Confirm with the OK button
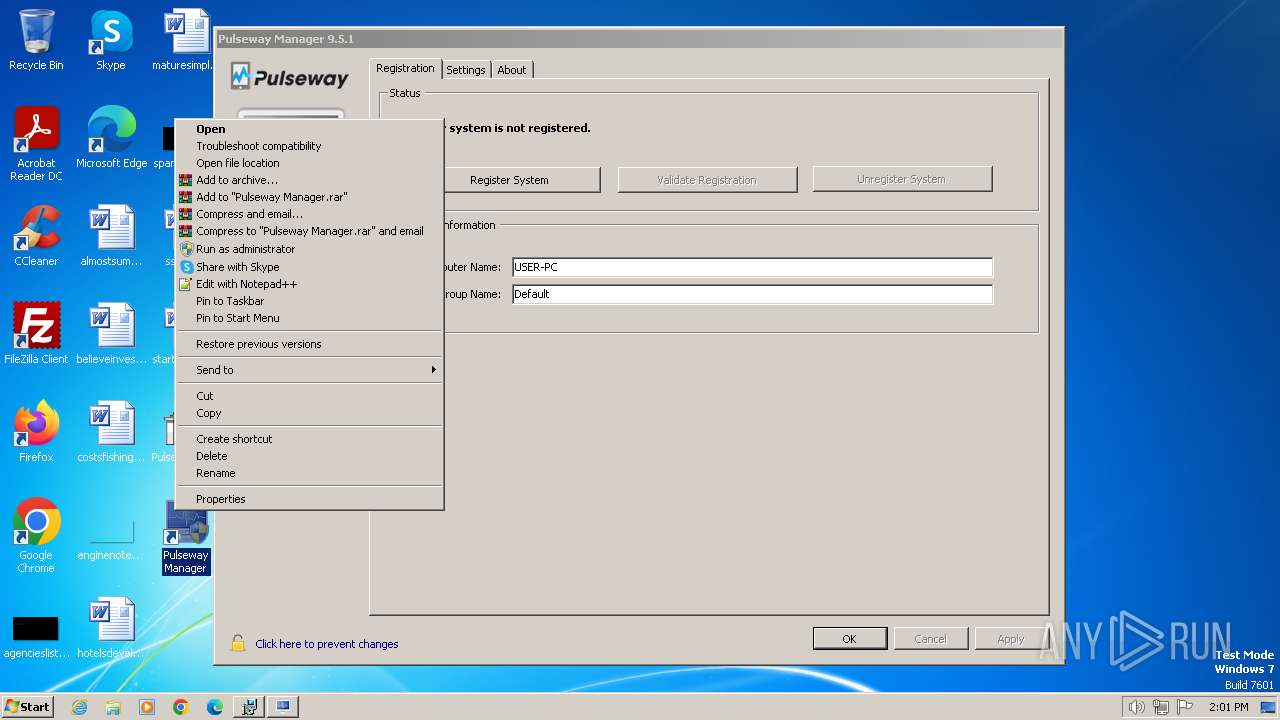The image size is (1280, 720). (849, 639)
